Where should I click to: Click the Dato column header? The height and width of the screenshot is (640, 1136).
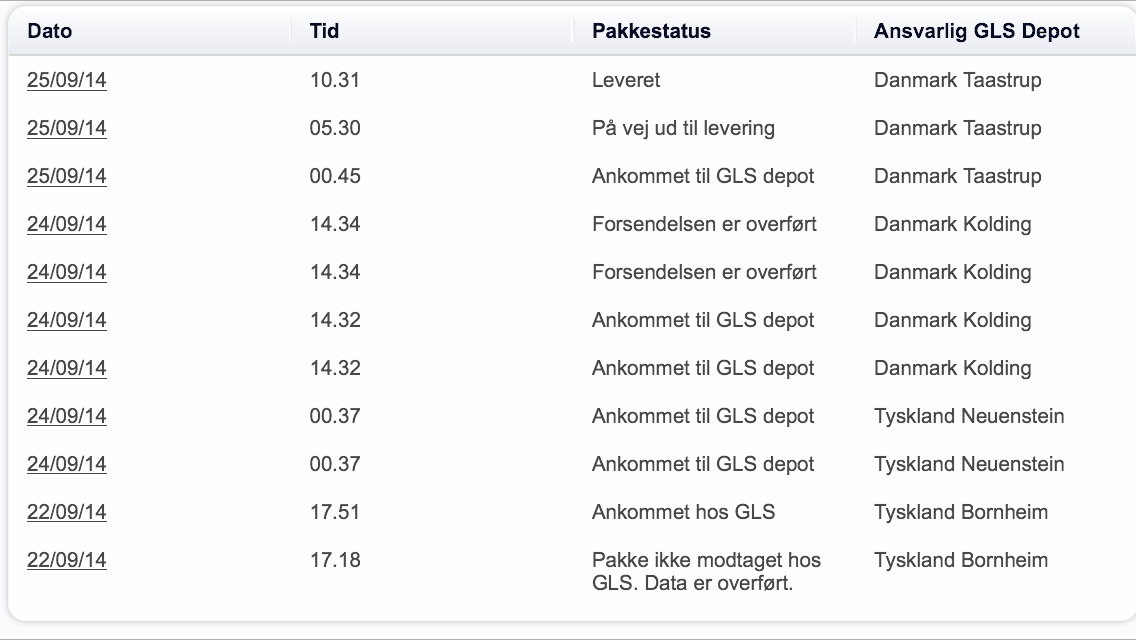coord(50,31)
